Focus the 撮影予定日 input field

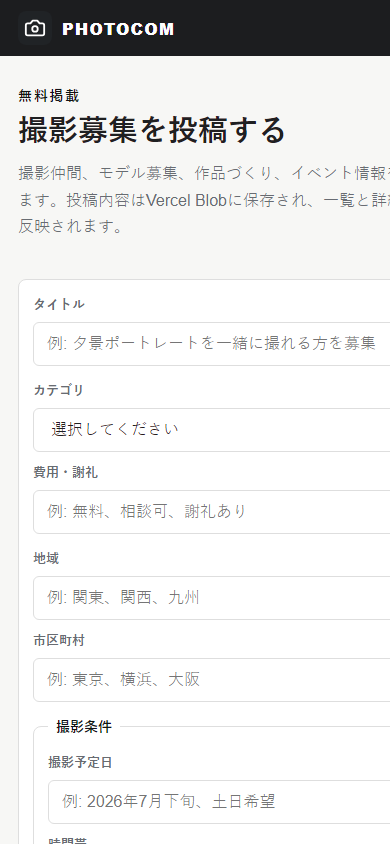(219, 801)
